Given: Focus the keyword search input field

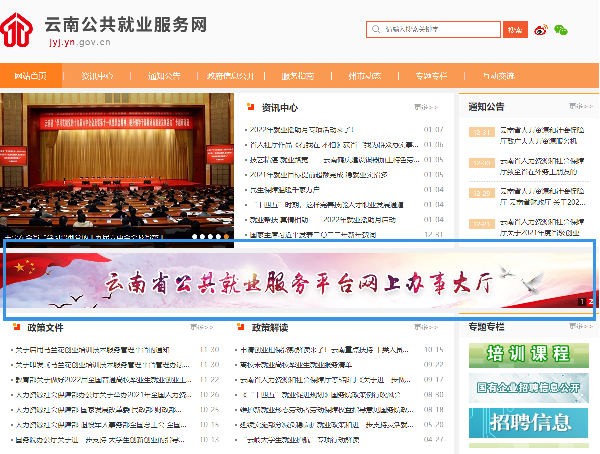Looking at the screenshot, I should point(434,29).
